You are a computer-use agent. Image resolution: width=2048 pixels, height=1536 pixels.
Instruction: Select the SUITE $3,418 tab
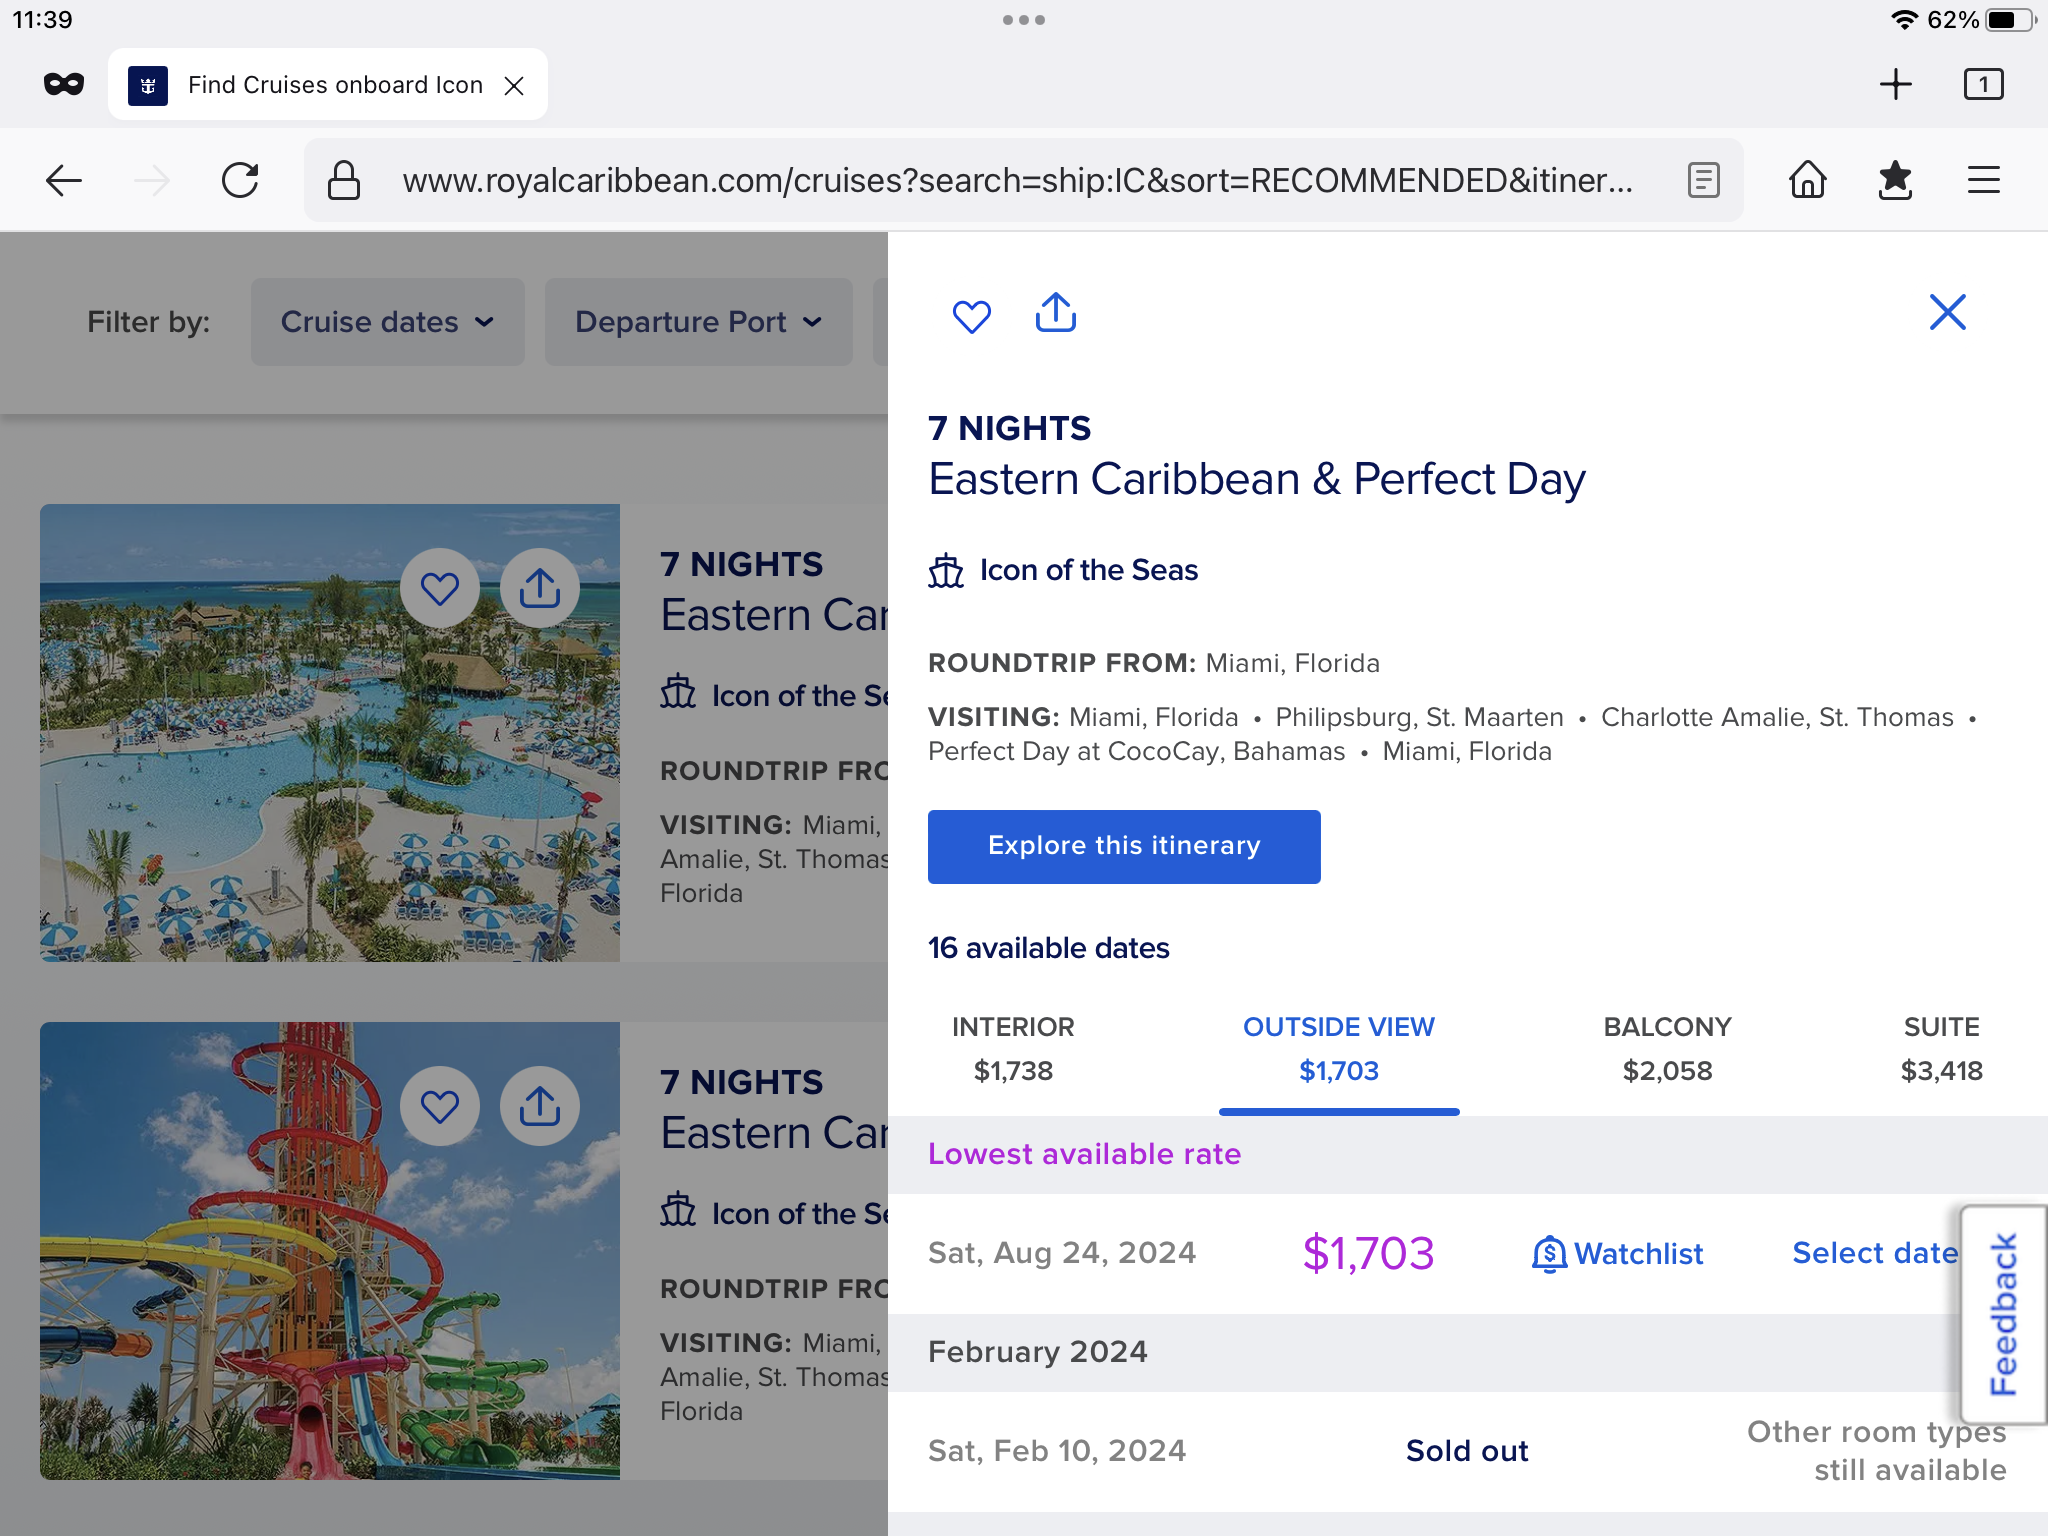tap(1941, 1050)
